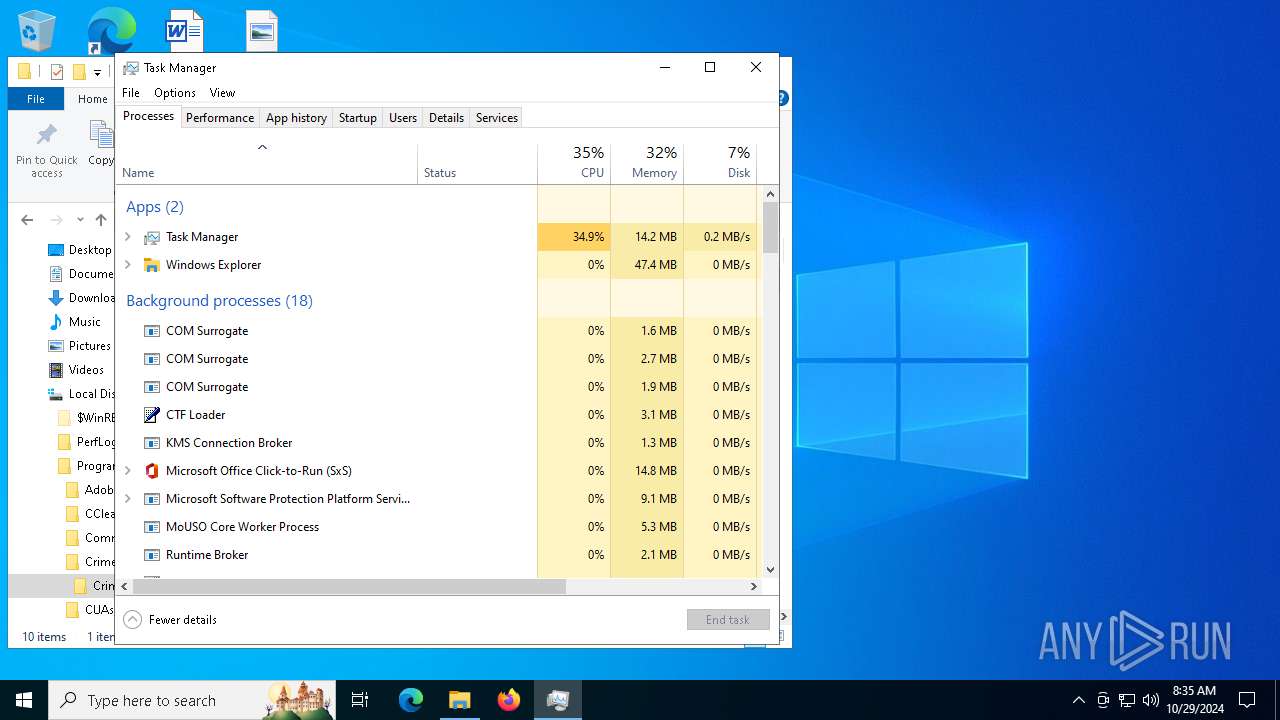Switch to the Users tab
1280x720 pixels.
(403, 118)
